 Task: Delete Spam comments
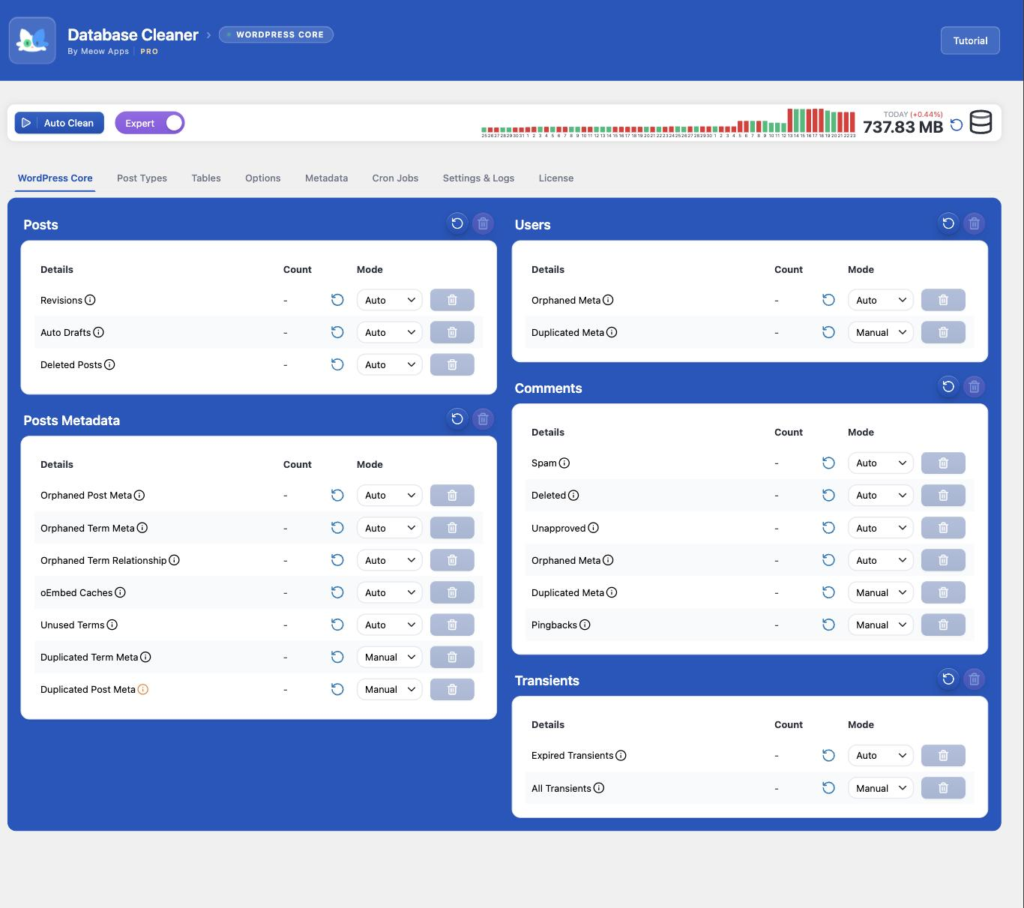point(943,462)
